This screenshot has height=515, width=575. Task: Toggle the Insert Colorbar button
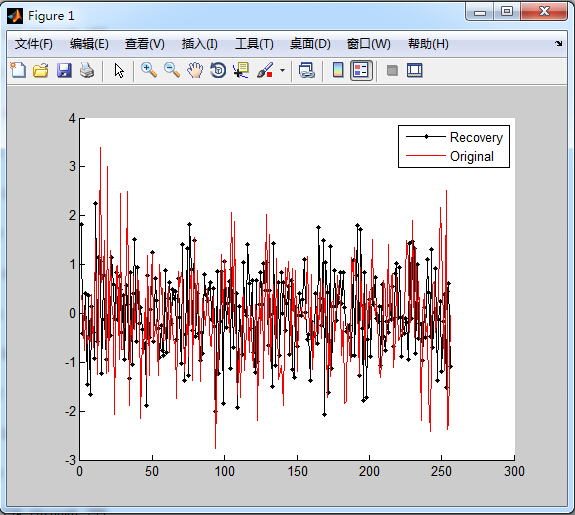(x=338, y=70)
